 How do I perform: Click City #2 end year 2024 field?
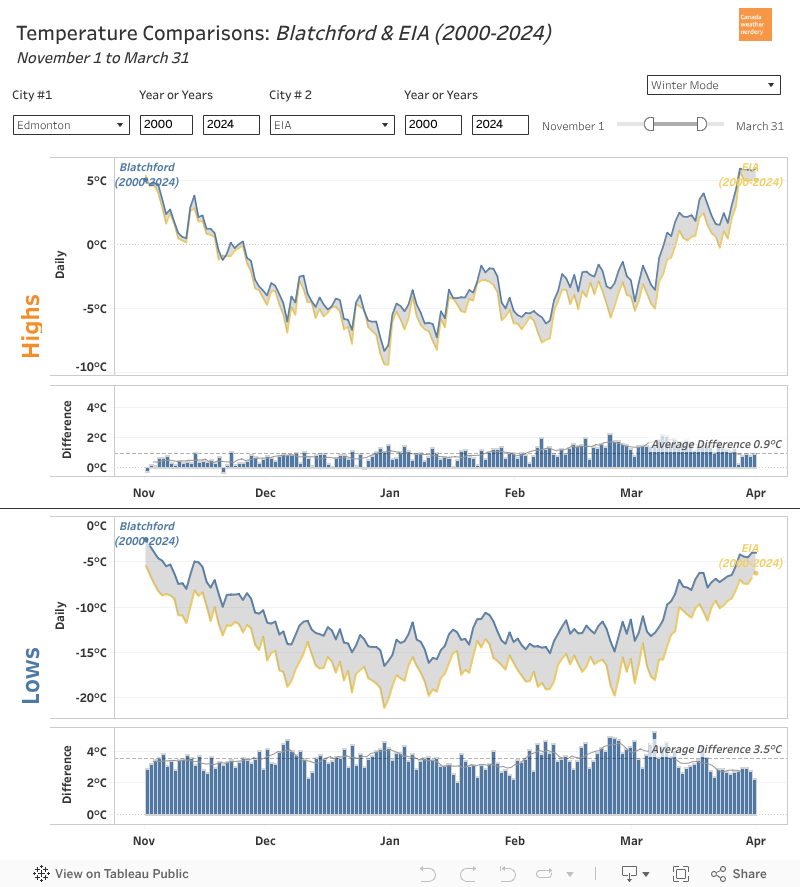pyautogui.click(x=500, y=125)
